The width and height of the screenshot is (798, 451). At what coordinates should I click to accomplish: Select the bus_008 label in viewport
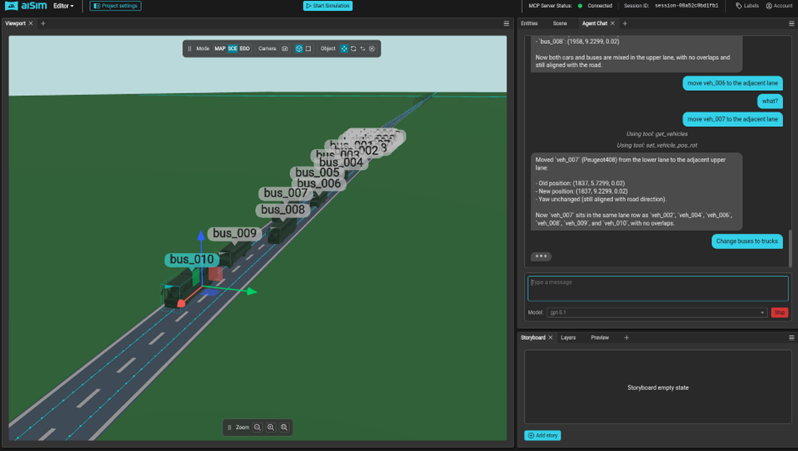(x=283, y=210)
